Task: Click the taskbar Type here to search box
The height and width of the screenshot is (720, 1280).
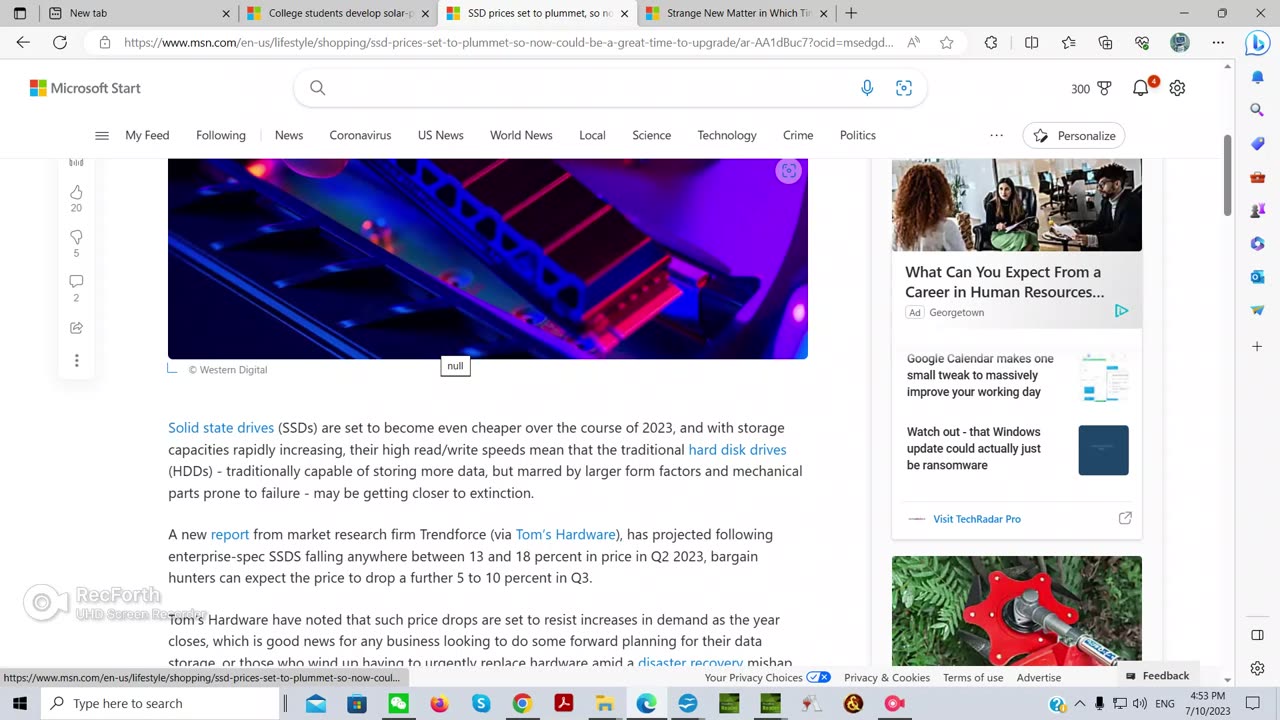Action: pos(160,703)
